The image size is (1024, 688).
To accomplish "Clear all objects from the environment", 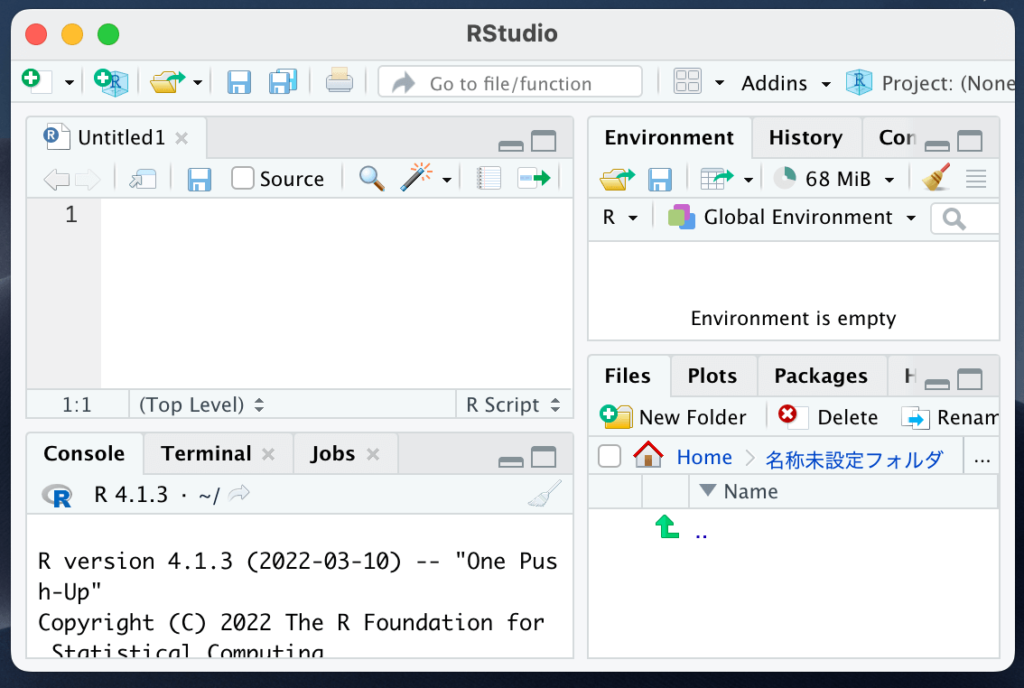I will 936,178.
